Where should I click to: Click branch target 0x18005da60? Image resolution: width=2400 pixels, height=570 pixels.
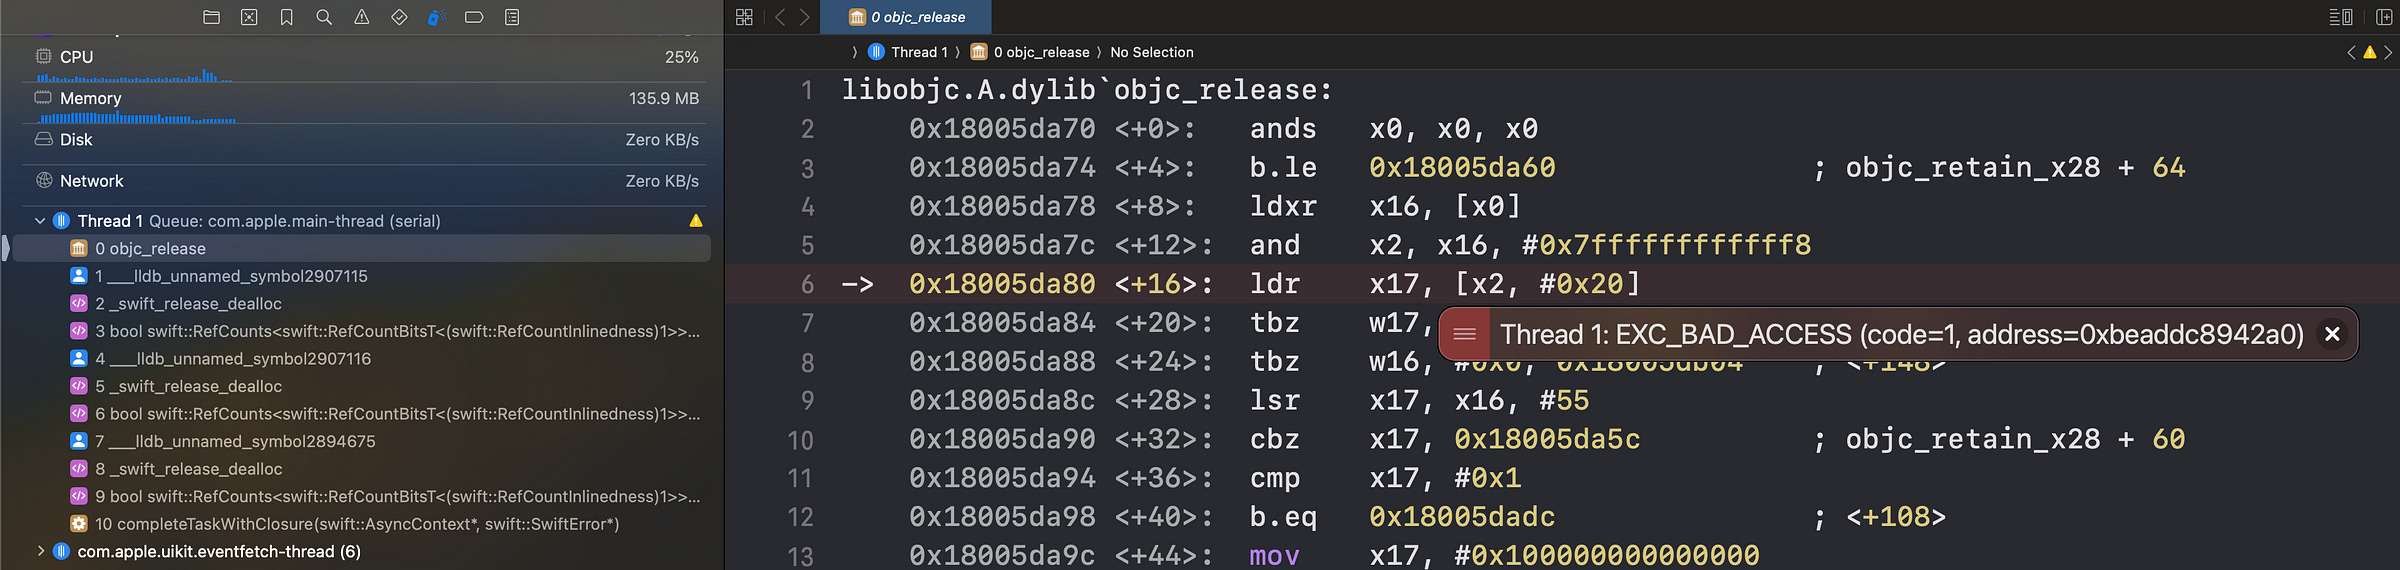[1462, 167]
